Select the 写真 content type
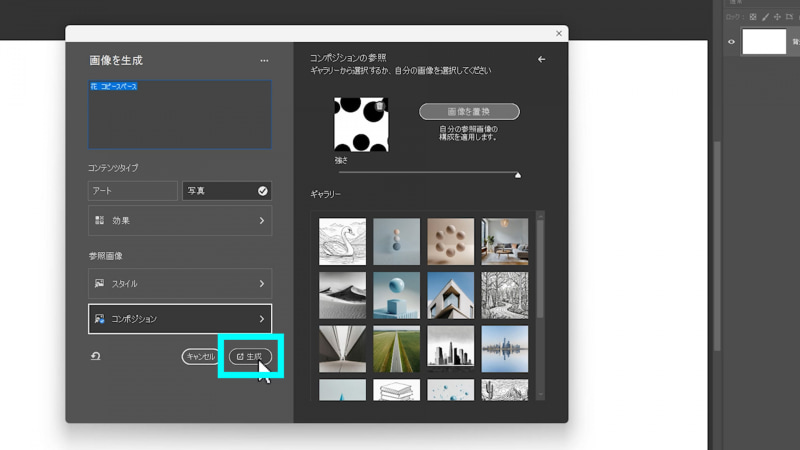This screenshot has width=800, height=450. pyautogui.click(x=227, y=190)
